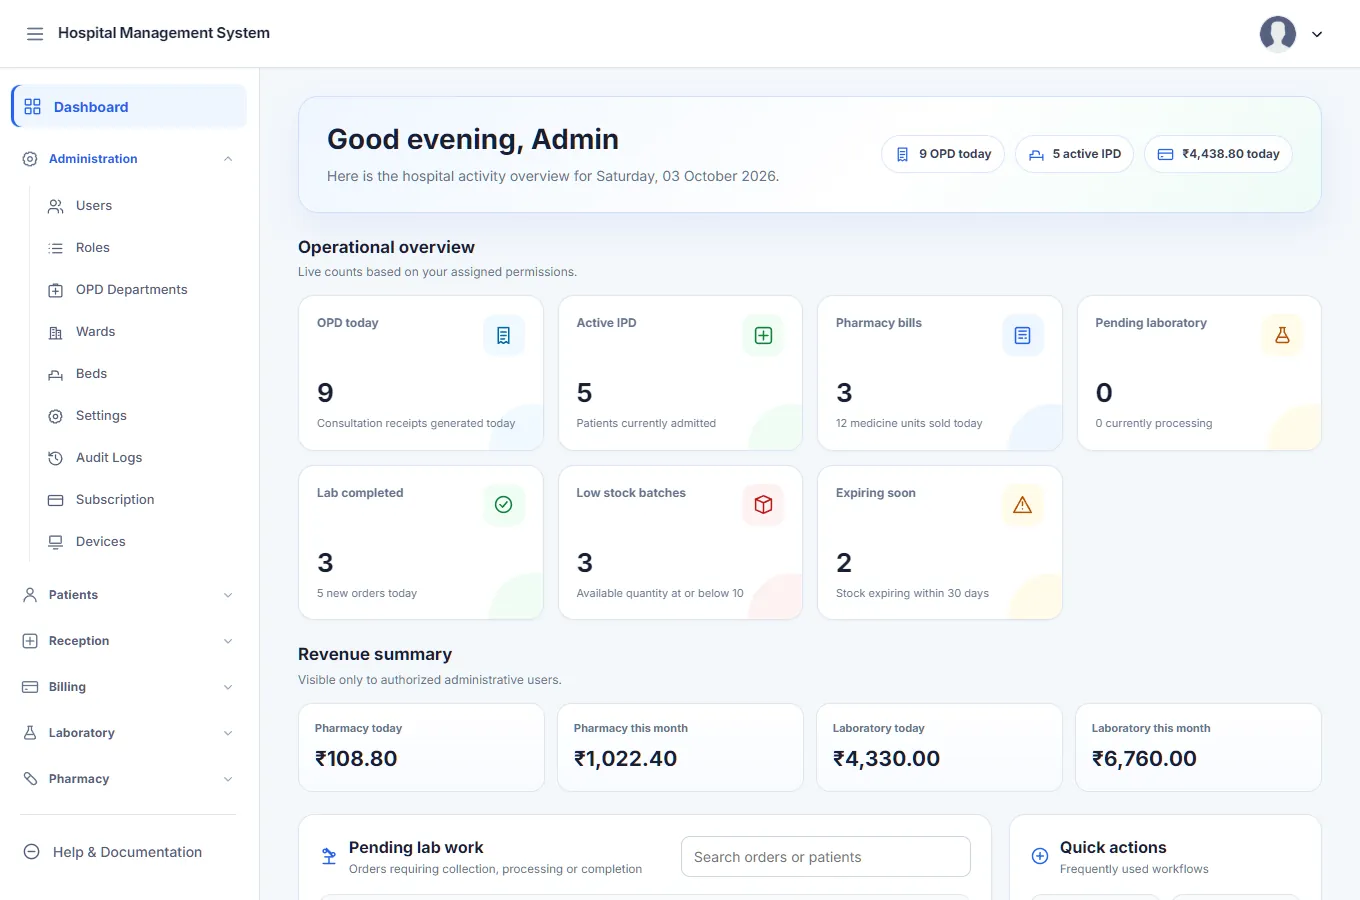
Task: Click the "Consultation receipts generated today" text
Action: coord(416,424)
